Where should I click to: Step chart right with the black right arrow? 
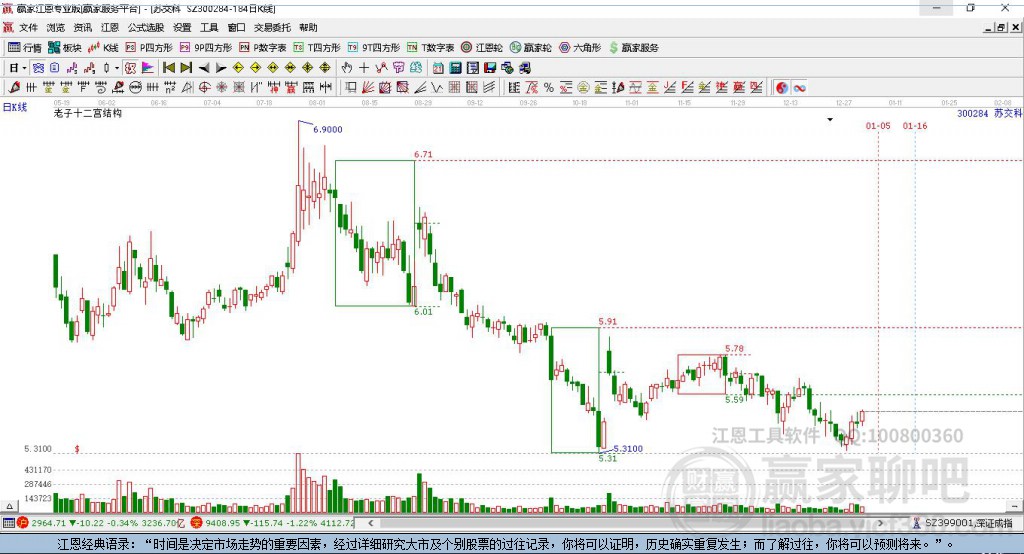(x=221, y=68)
